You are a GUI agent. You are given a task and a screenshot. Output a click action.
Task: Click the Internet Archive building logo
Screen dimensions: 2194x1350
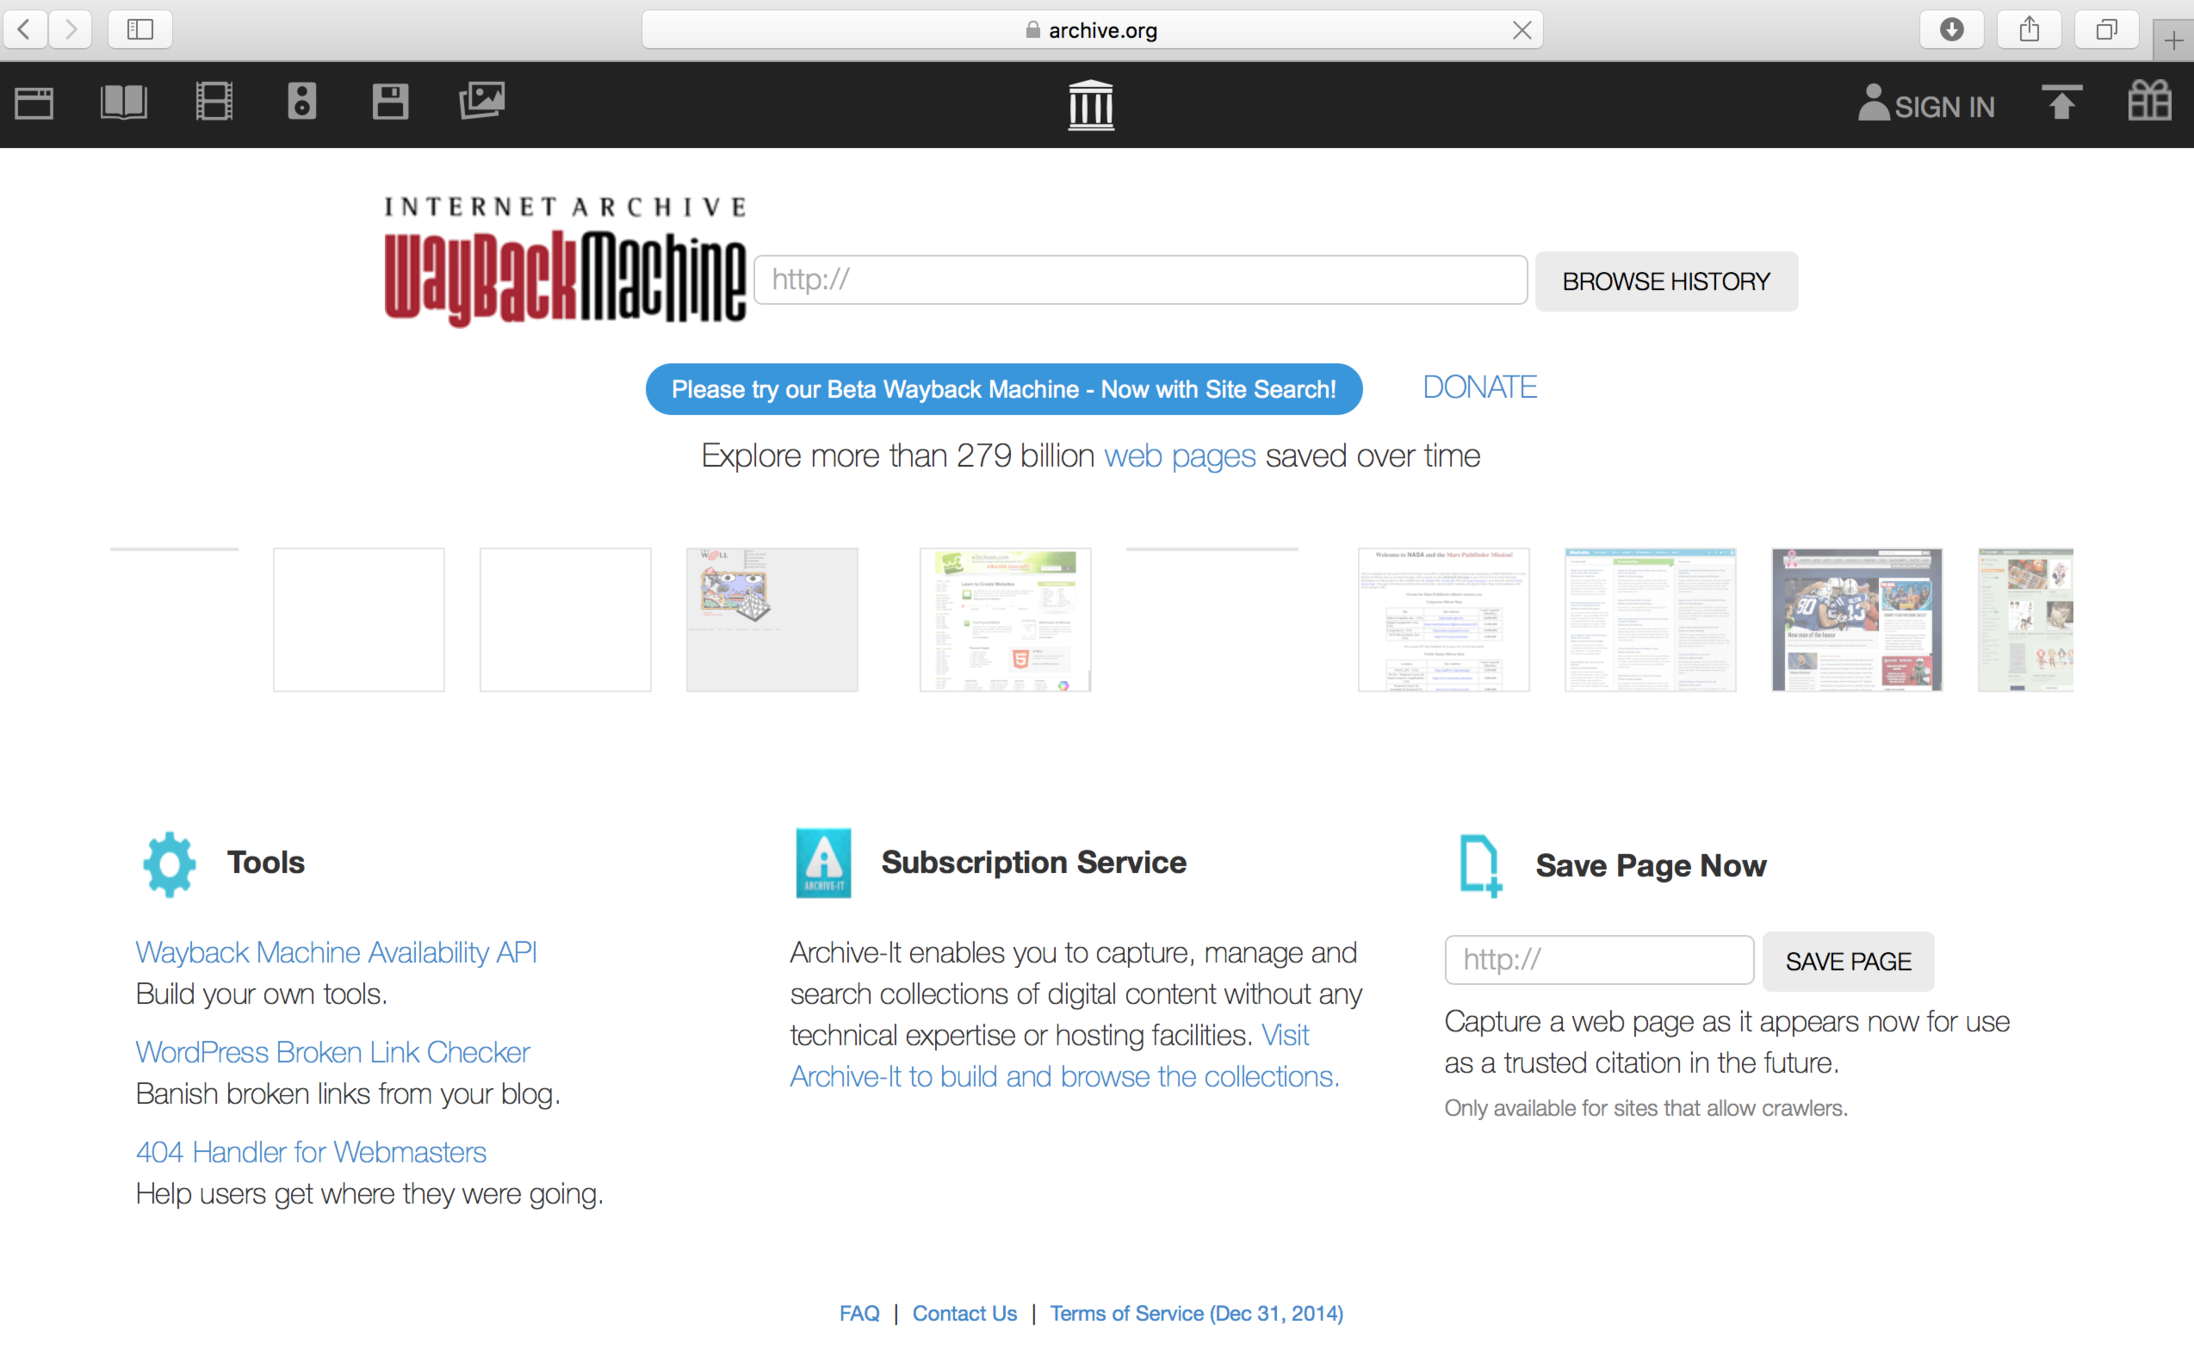coord(1090,105)
